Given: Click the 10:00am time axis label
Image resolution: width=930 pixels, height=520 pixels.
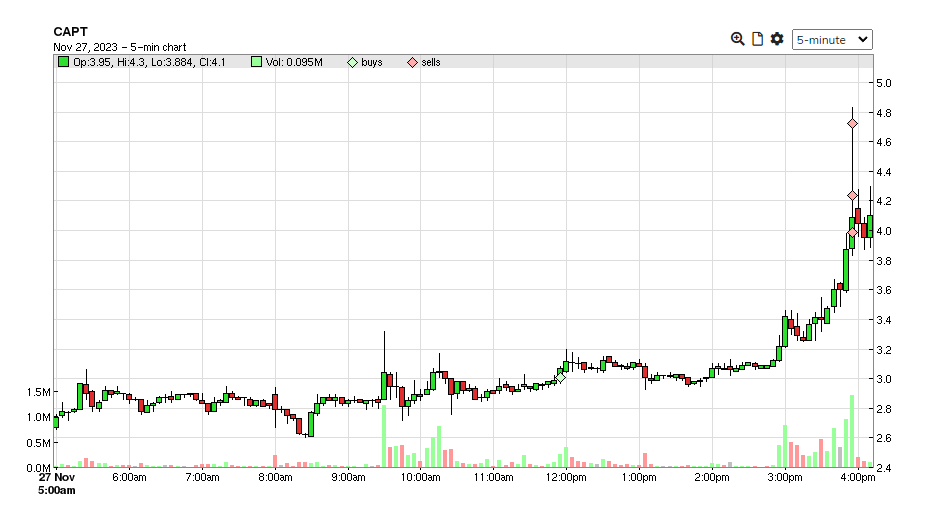Looking at the screenshot, I should (421, 477).
